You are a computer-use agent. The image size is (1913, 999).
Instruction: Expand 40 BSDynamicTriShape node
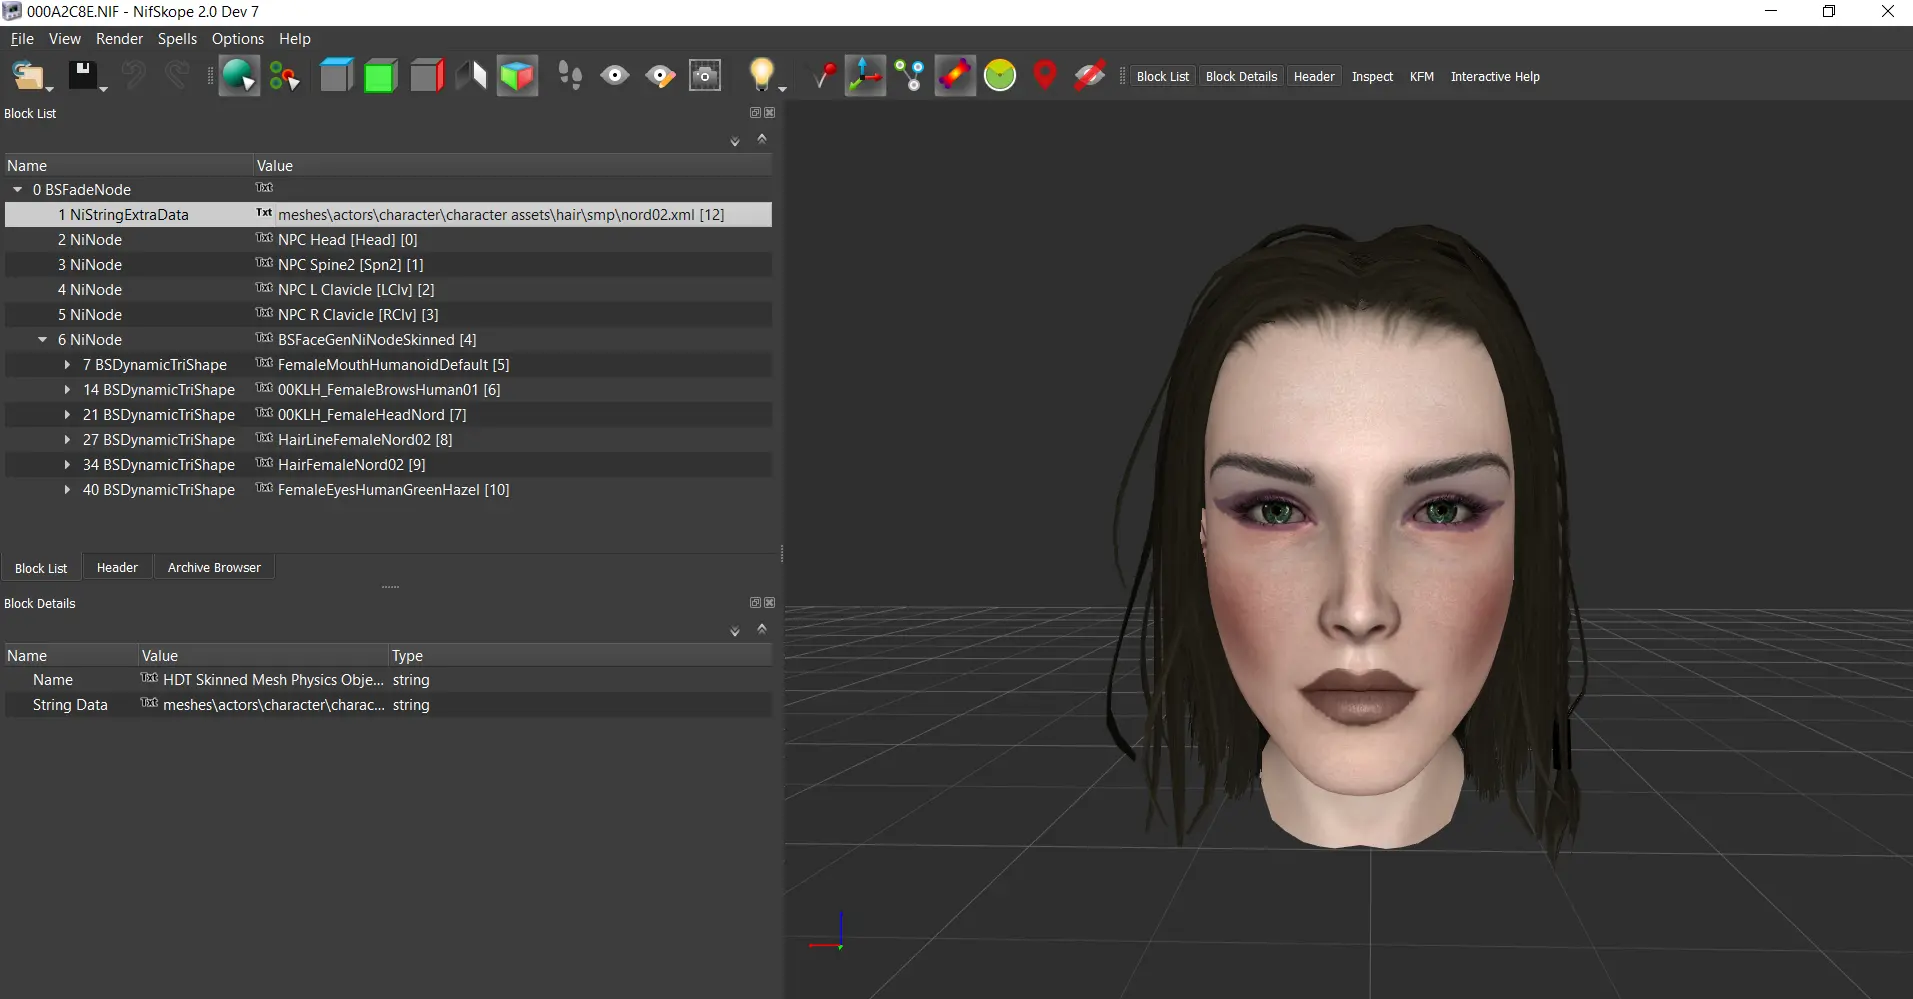coord(67,490)
